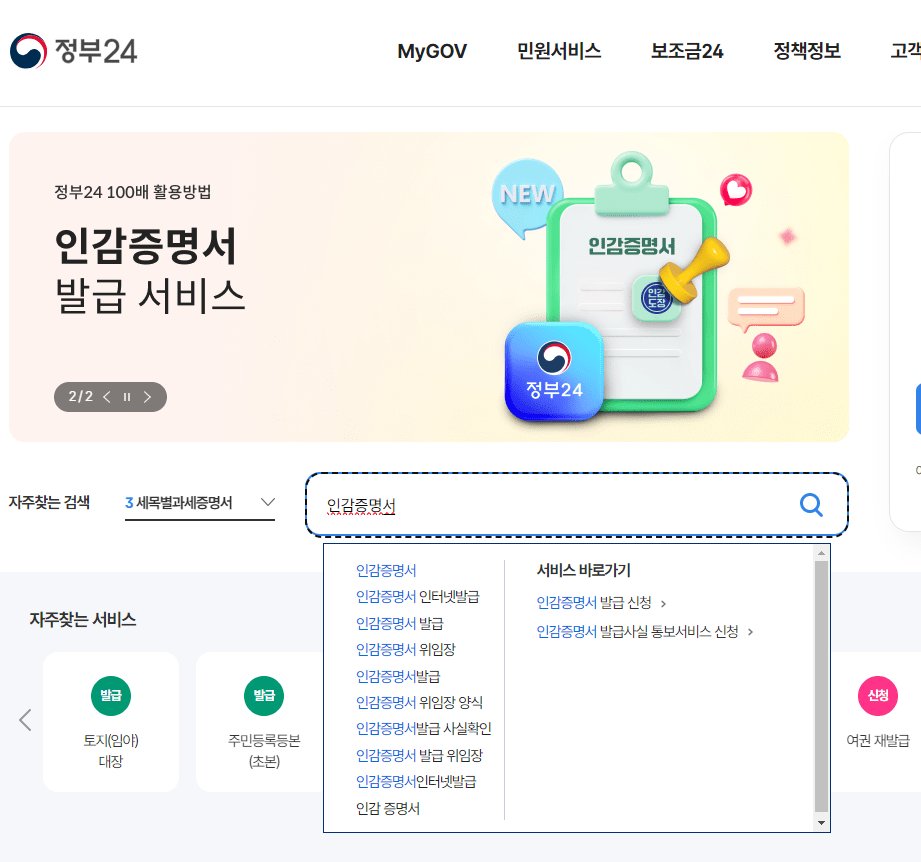
Task: Click the 정부24 logo
Action: pos(73,51)
